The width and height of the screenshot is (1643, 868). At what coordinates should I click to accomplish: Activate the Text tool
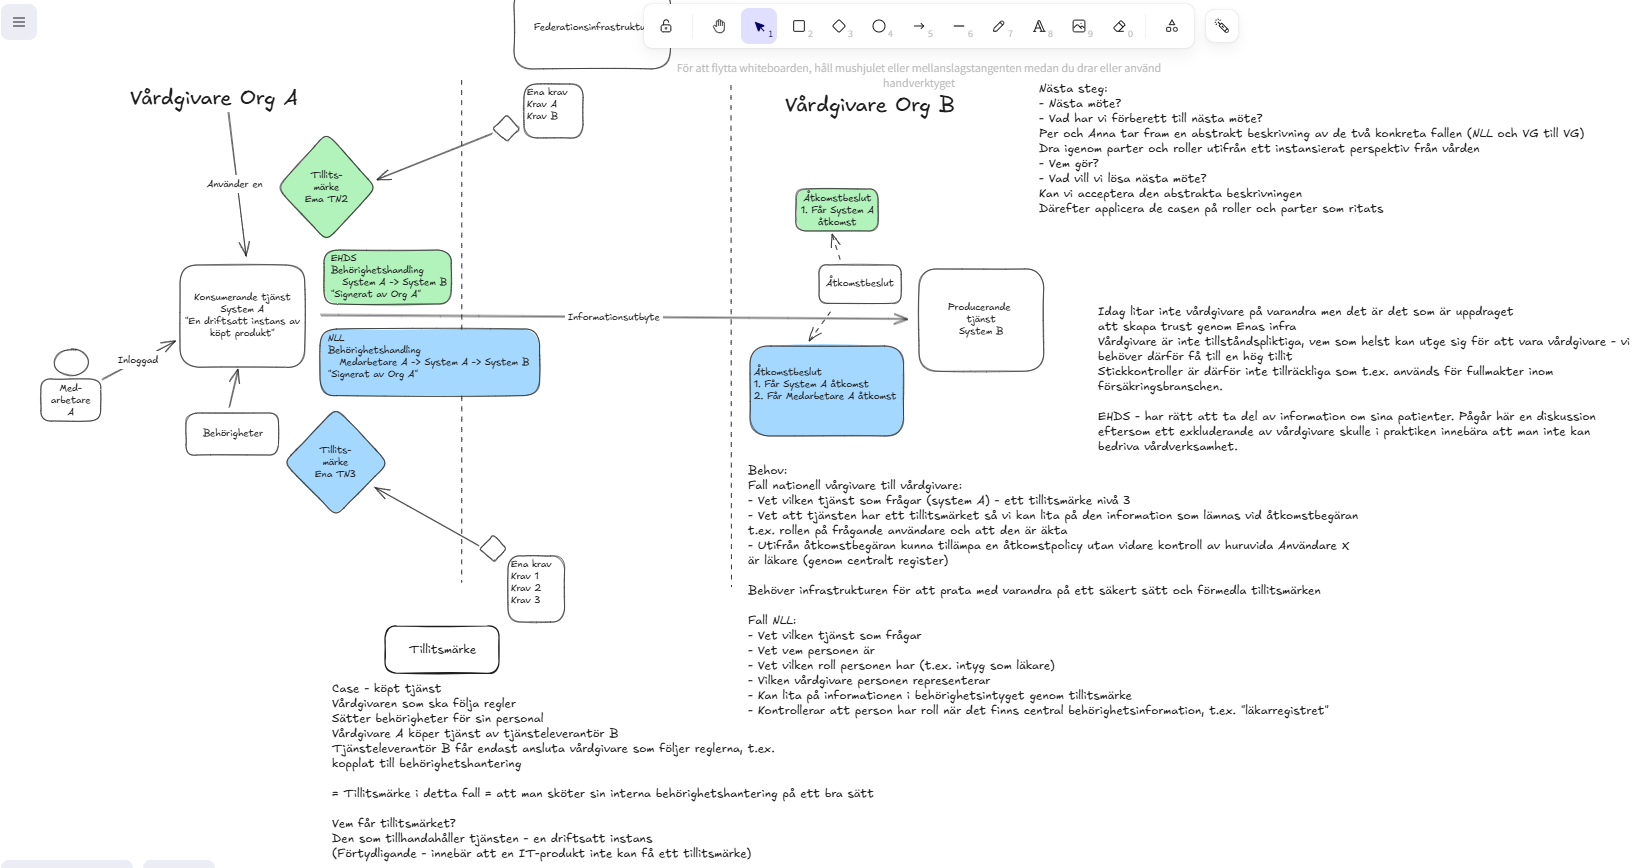pos(1039,26)
